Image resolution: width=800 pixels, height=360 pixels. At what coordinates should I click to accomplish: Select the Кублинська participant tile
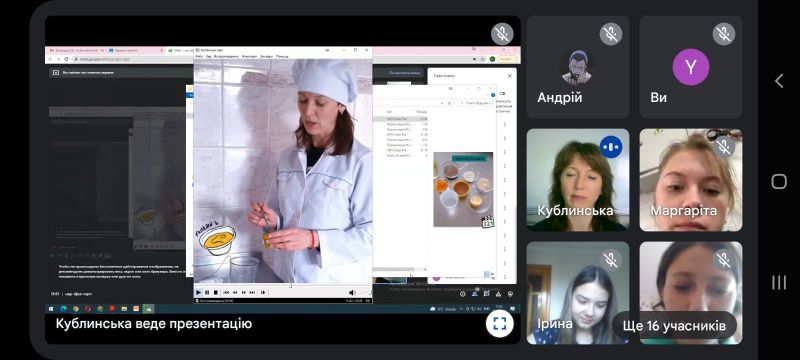578,179
